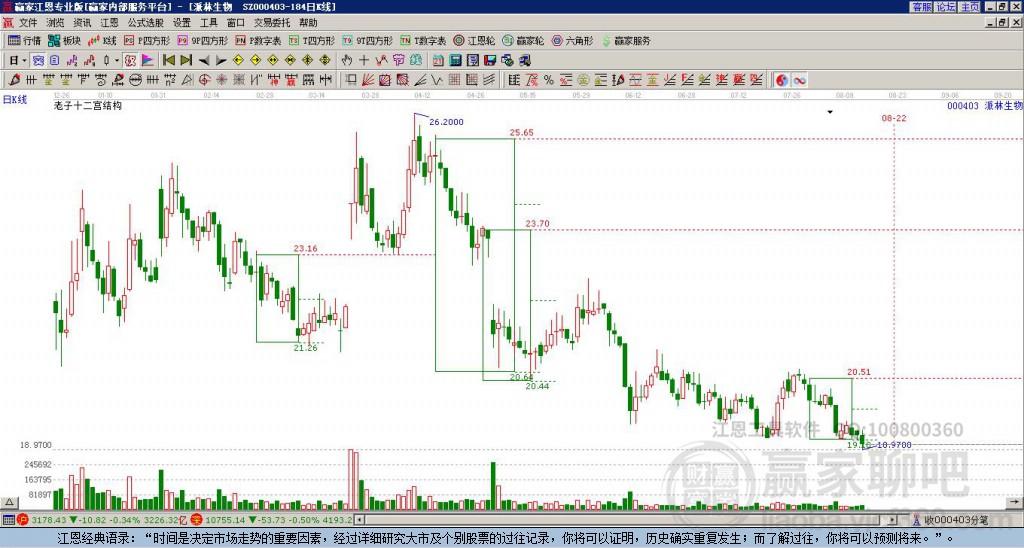The height and width of the screenshot is (548, 1024).
Task: Select the percent % retracement tool
Action: (x=549, y=80)
